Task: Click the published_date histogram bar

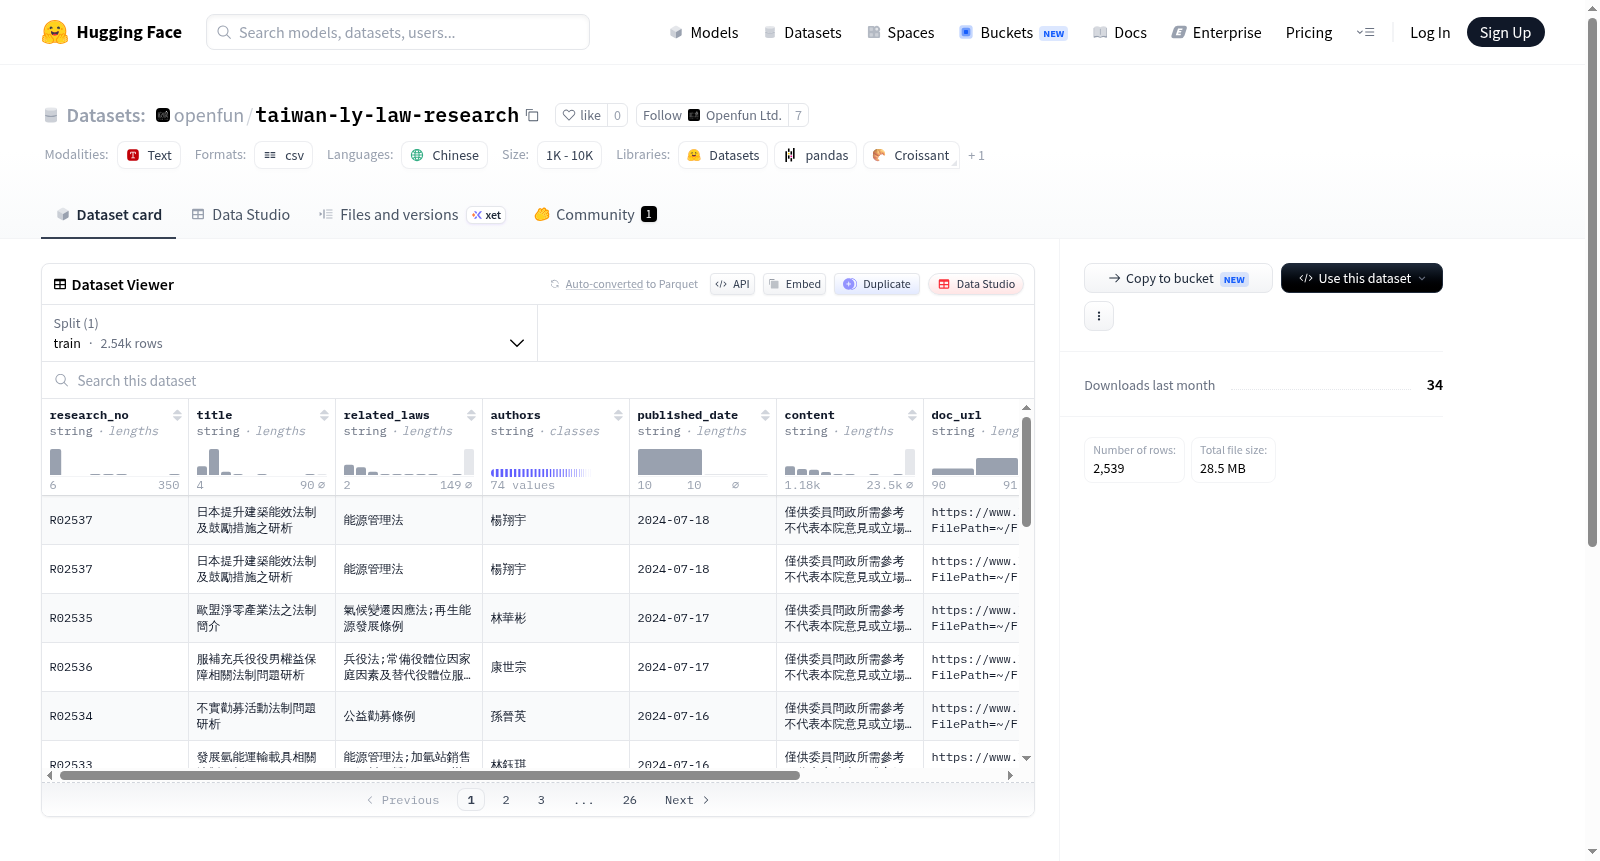Action: [x=670, y=462]
